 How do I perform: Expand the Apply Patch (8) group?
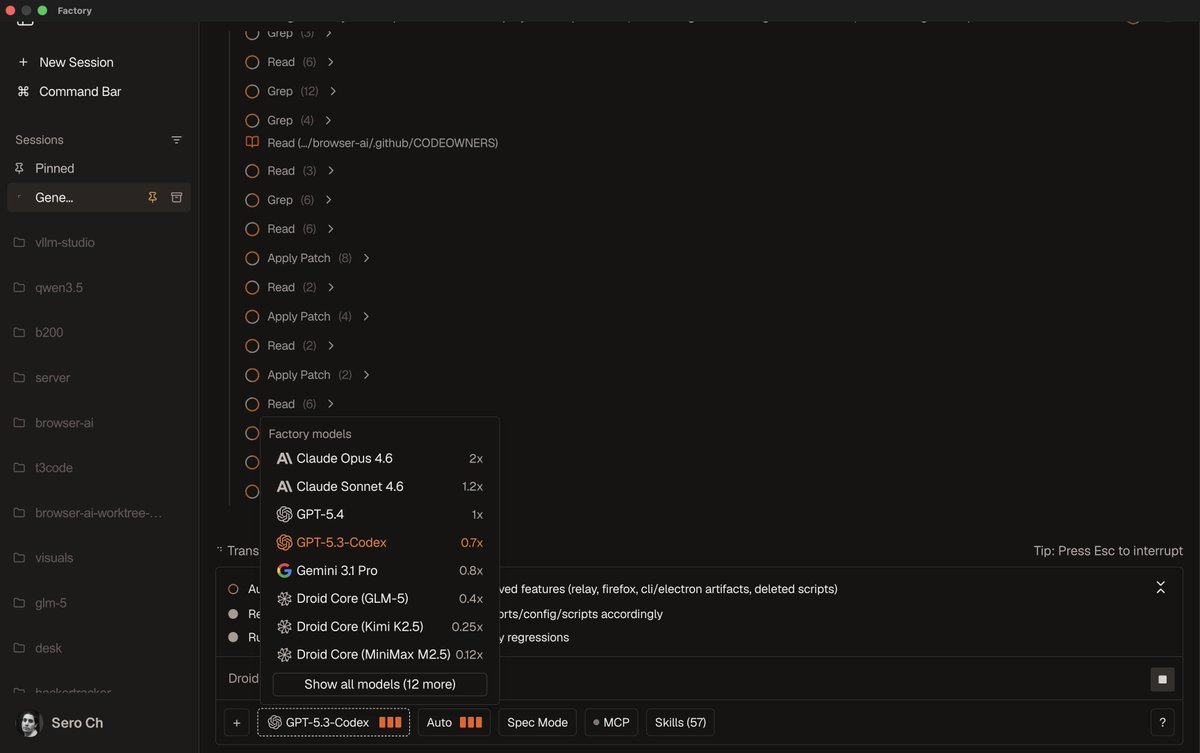pyautogui.click(x=308, y=258)
